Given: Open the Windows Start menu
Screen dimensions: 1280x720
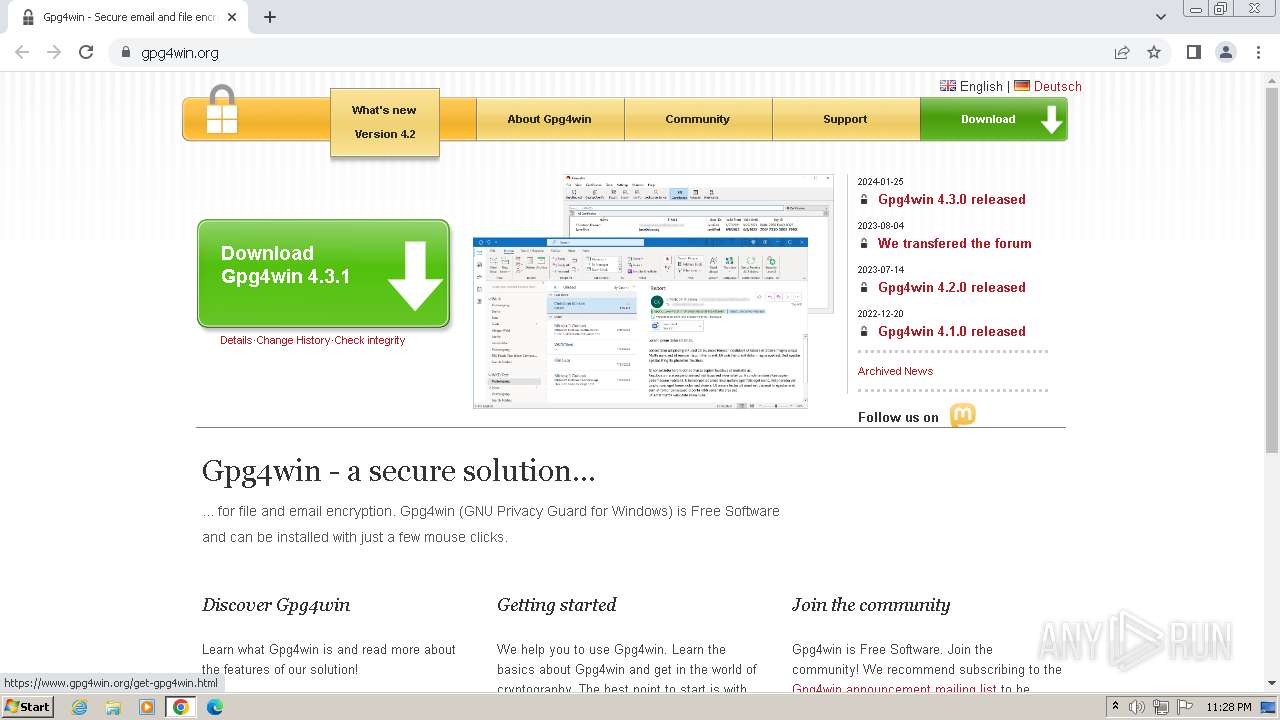Looking at the screenshot, I should [28, 707].
